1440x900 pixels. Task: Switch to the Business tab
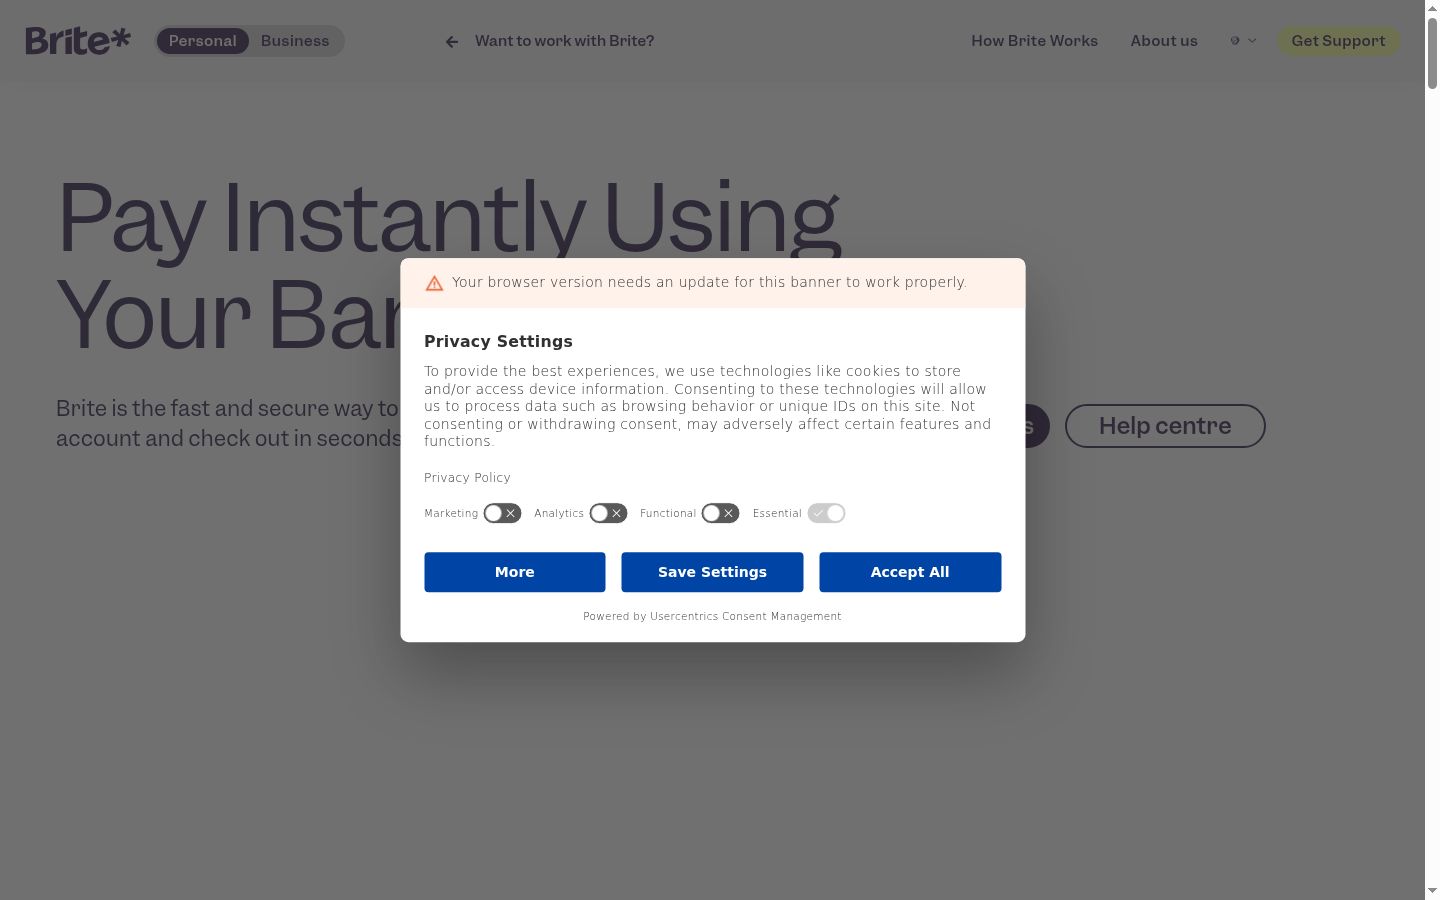[295, 41]
